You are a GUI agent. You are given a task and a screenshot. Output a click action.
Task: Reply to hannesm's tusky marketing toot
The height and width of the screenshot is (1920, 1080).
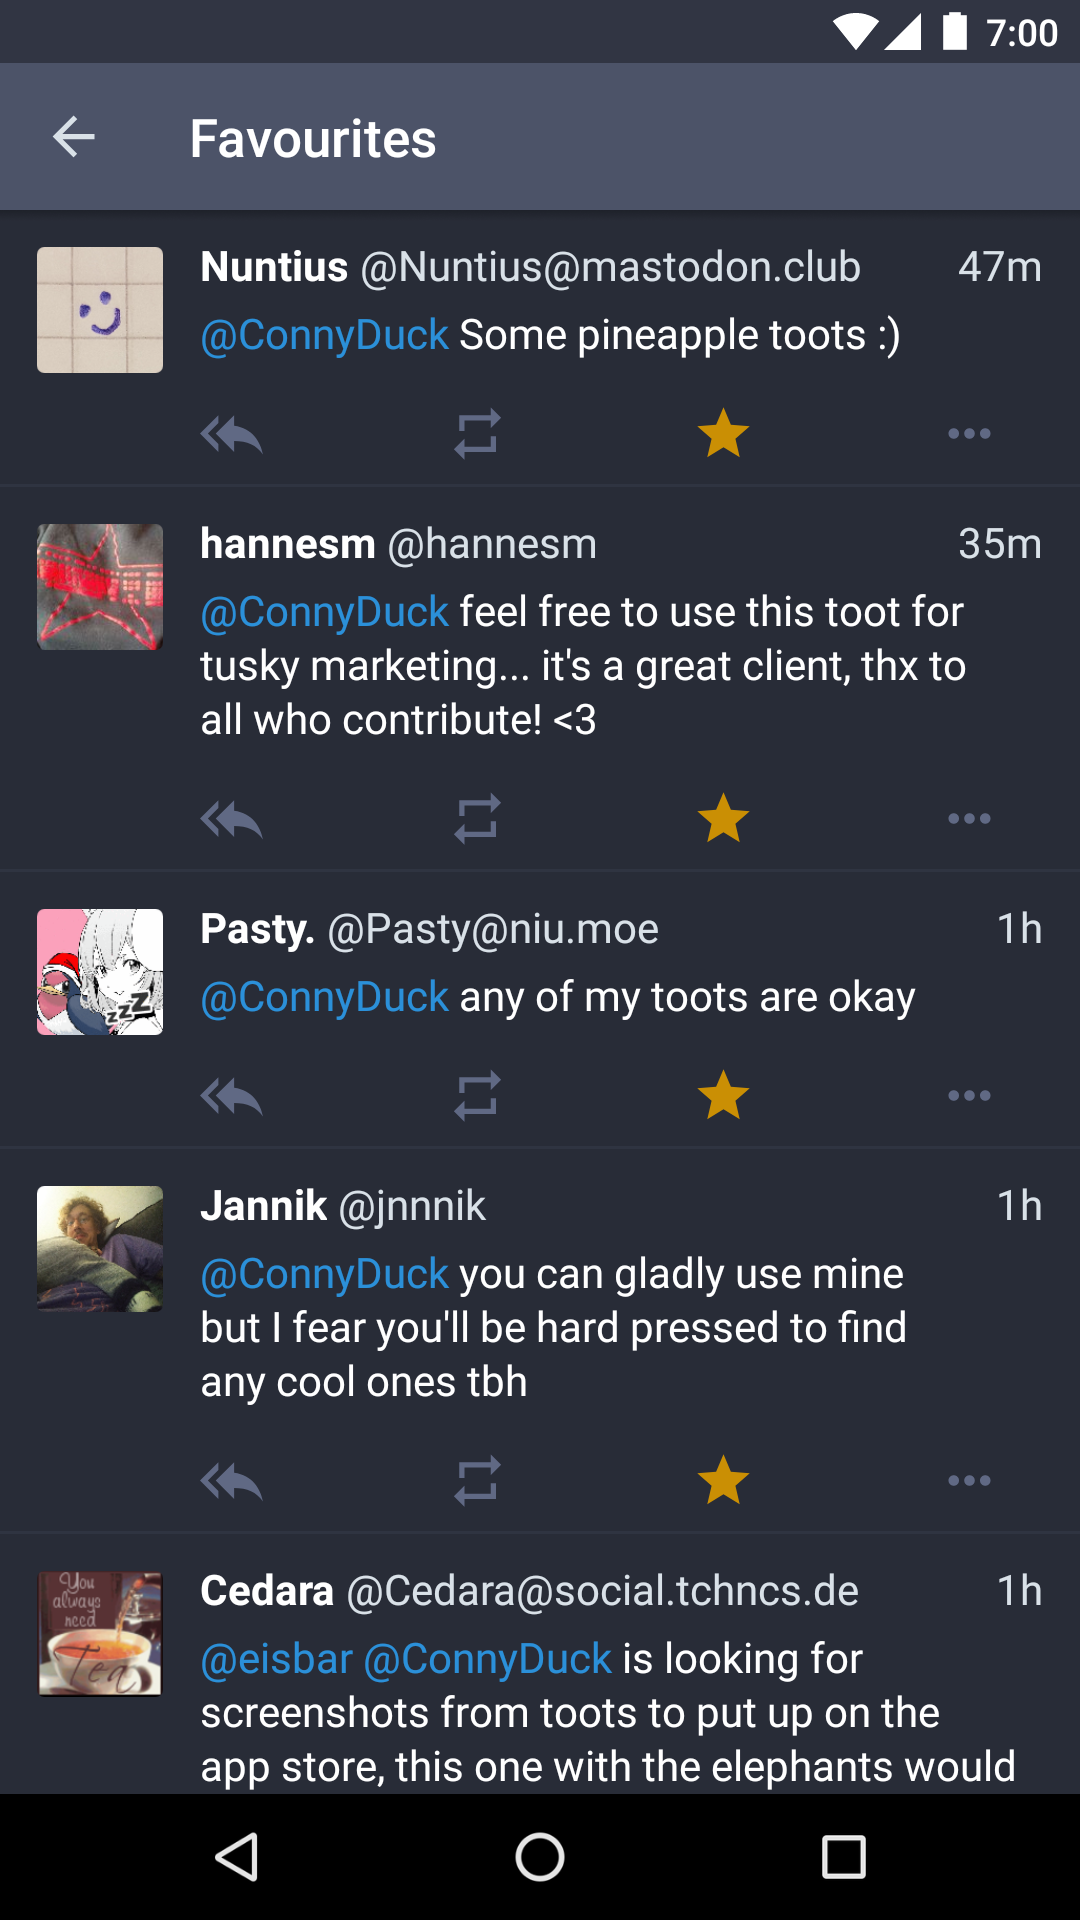pos(231,819)
